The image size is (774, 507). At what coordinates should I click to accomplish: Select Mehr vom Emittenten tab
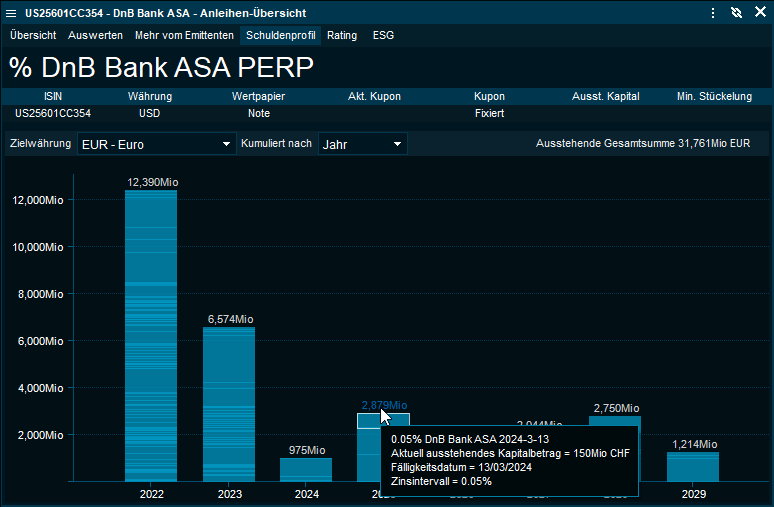point(185,35)
